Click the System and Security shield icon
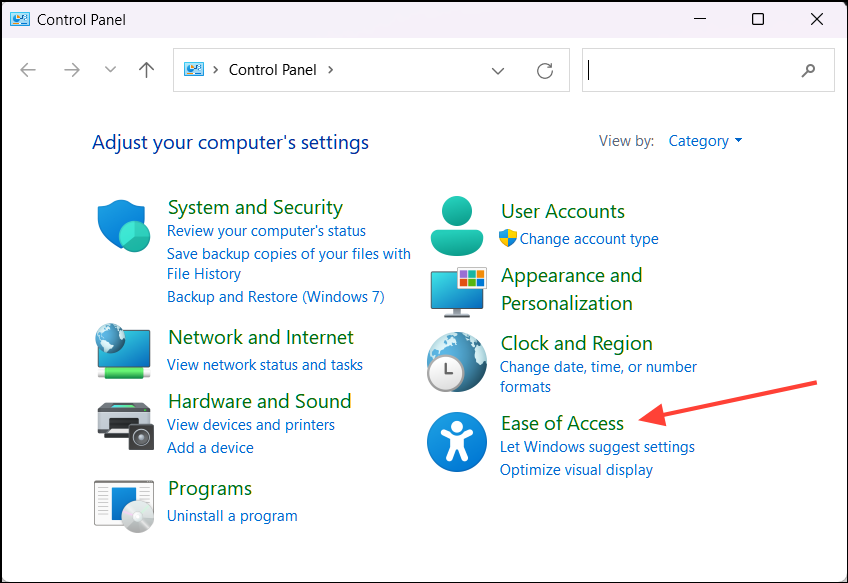Screen dimensions: 848x583 point(124,226)
